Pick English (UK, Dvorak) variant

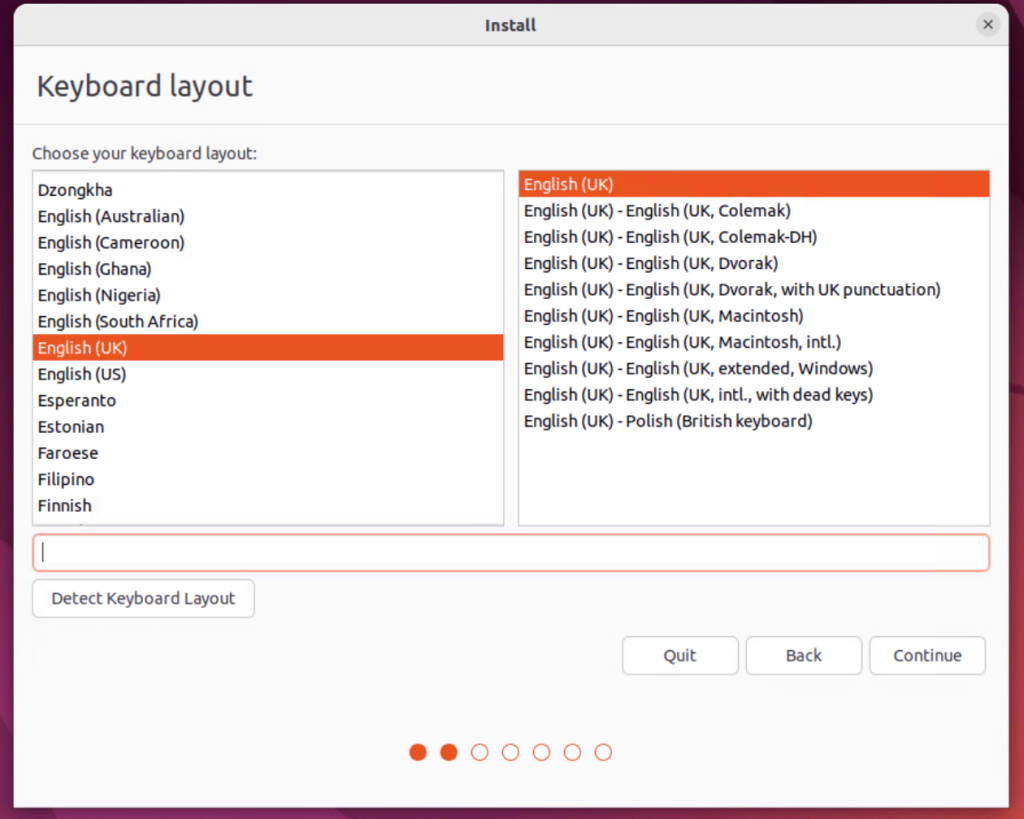click(754, 263)
